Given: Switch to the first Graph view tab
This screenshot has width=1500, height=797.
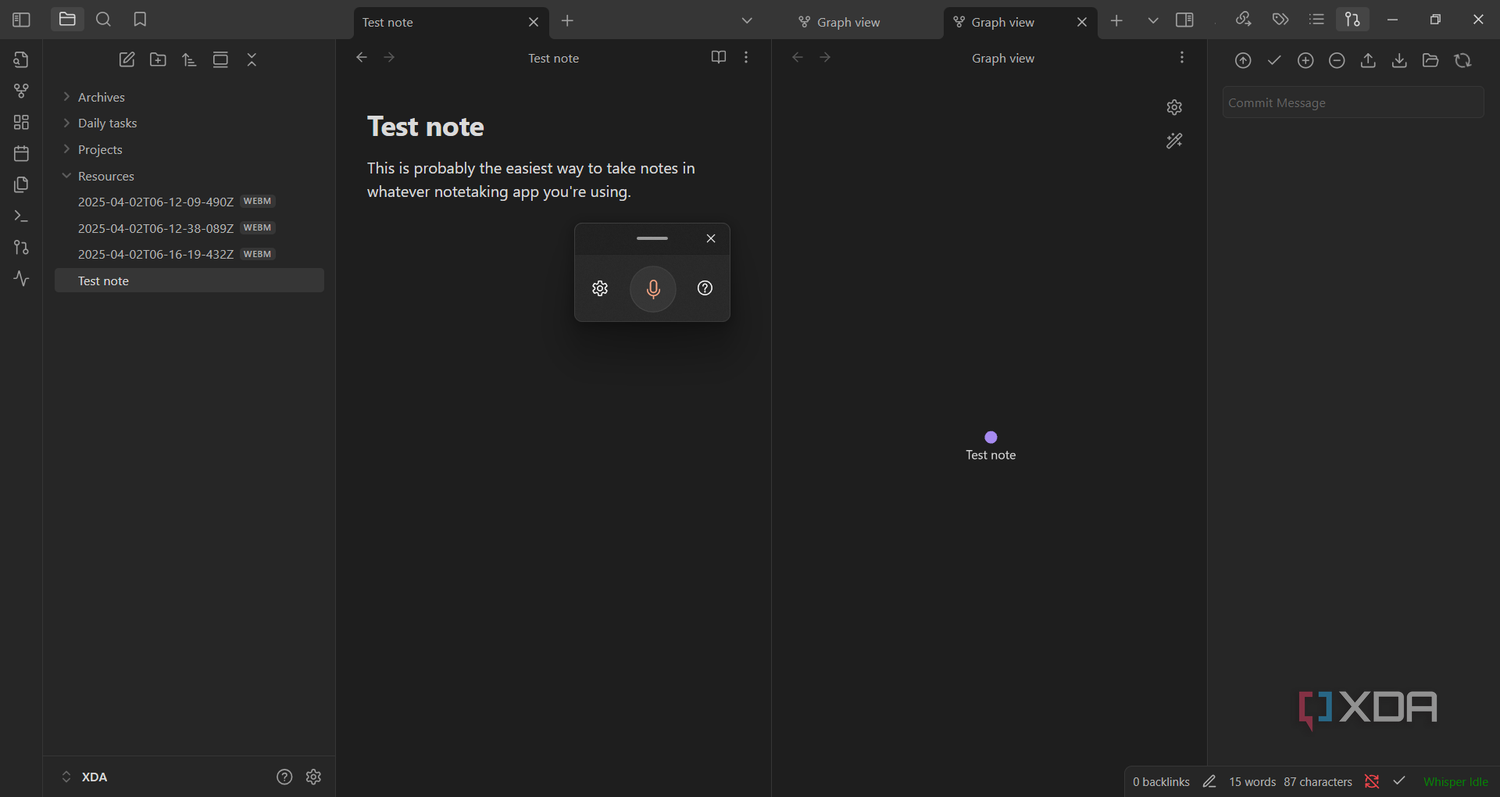Looking at the screenshot, I should coord(839,22).
